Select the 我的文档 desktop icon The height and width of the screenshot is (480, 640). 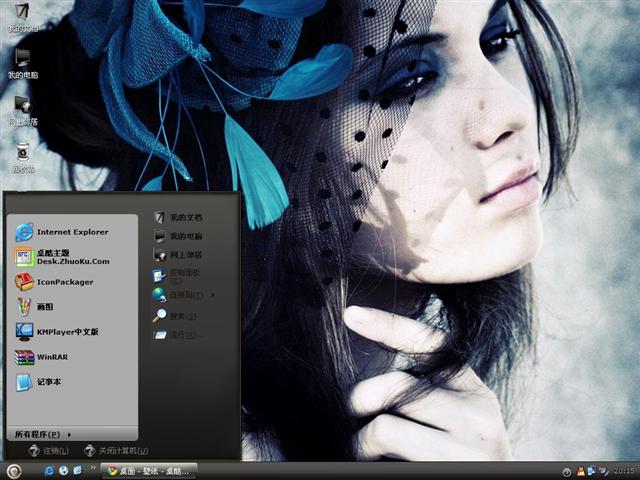click(x=22, y=15)
